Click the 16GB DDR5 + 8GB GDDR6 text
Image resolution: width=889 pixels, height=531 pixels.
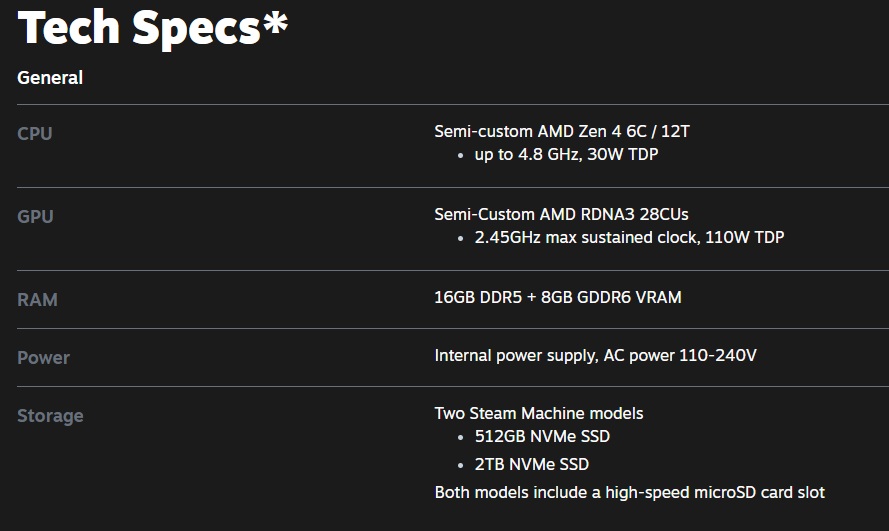[x=558, y=297]
